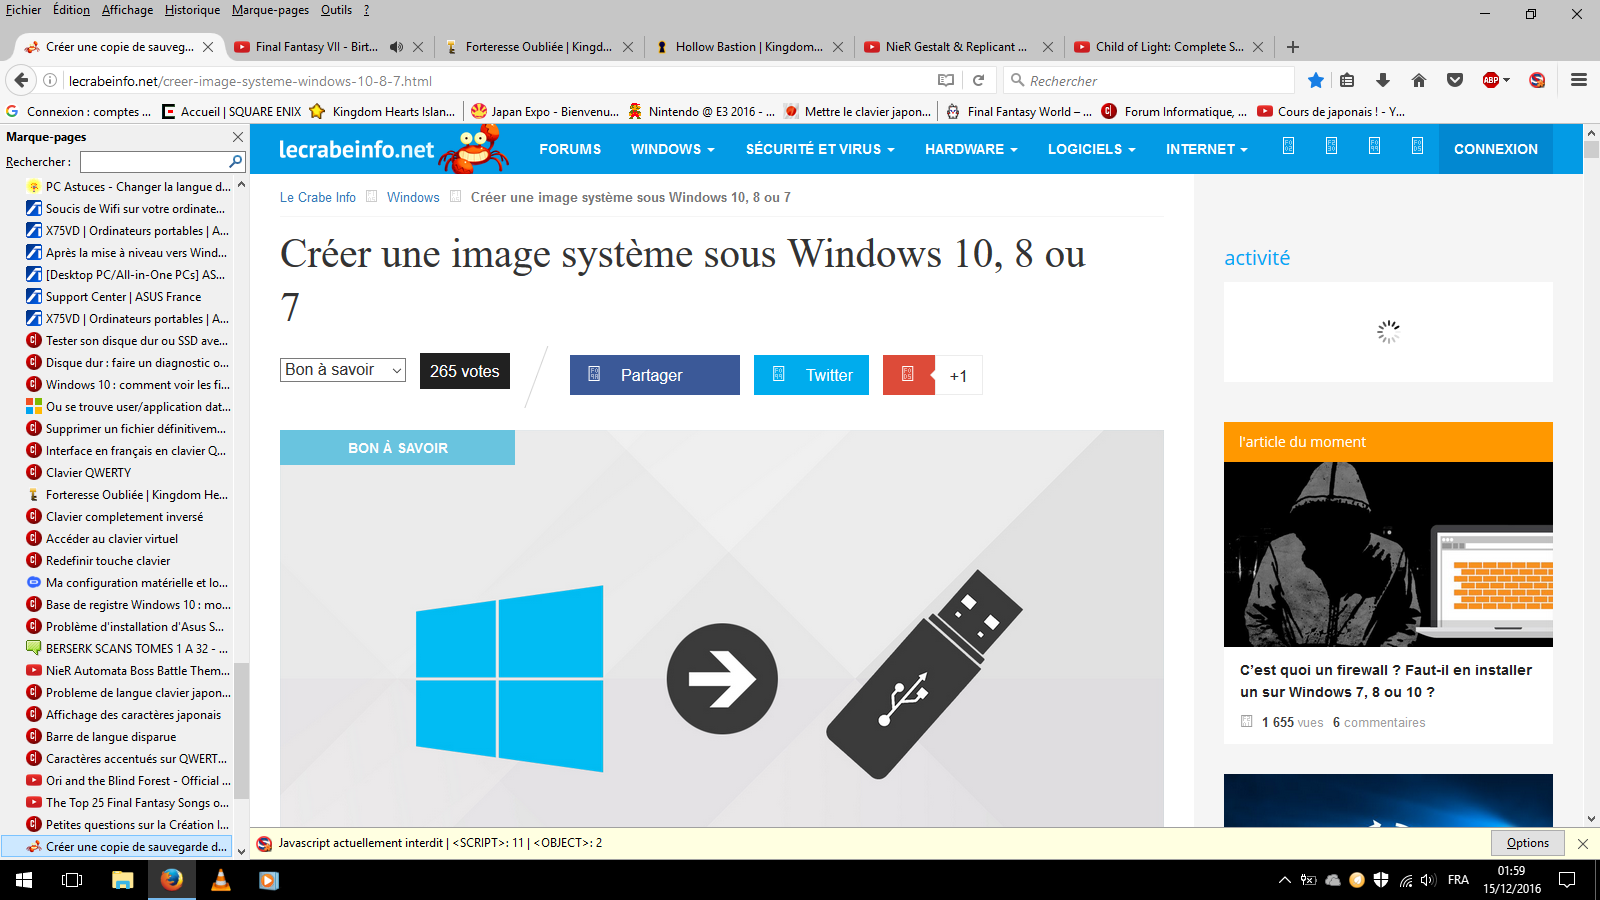This screenshot has height=900, width=1600.
Task: Open Windows Start menu
Action: (x=24, y=880)
